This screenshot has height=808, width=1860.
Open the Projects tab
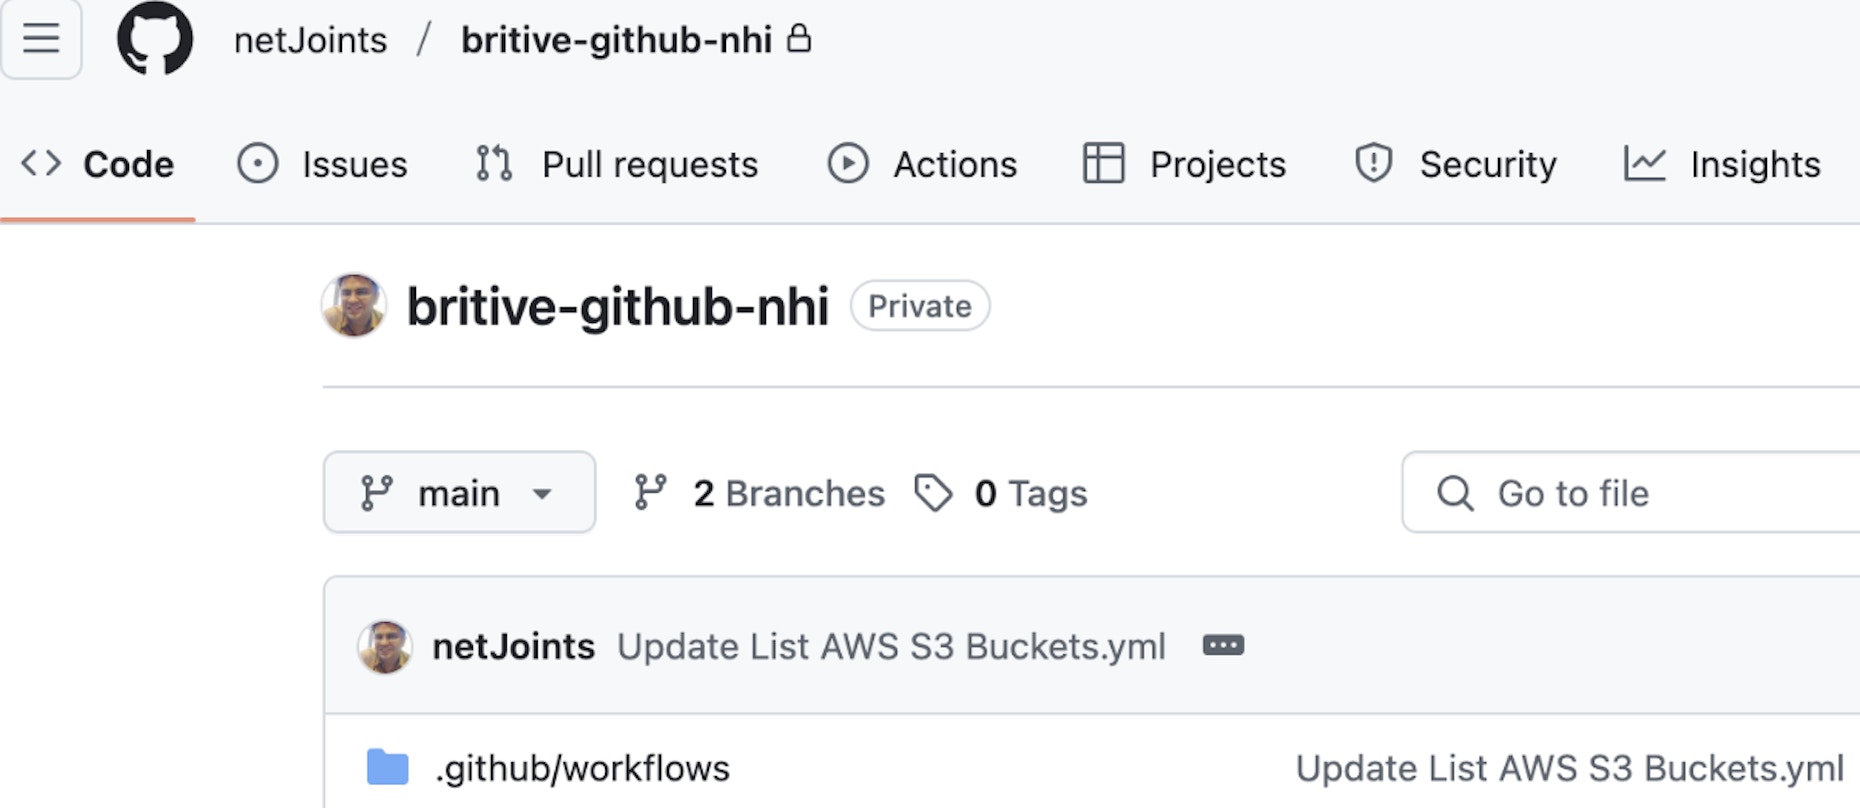click(x=1184, y=164)
